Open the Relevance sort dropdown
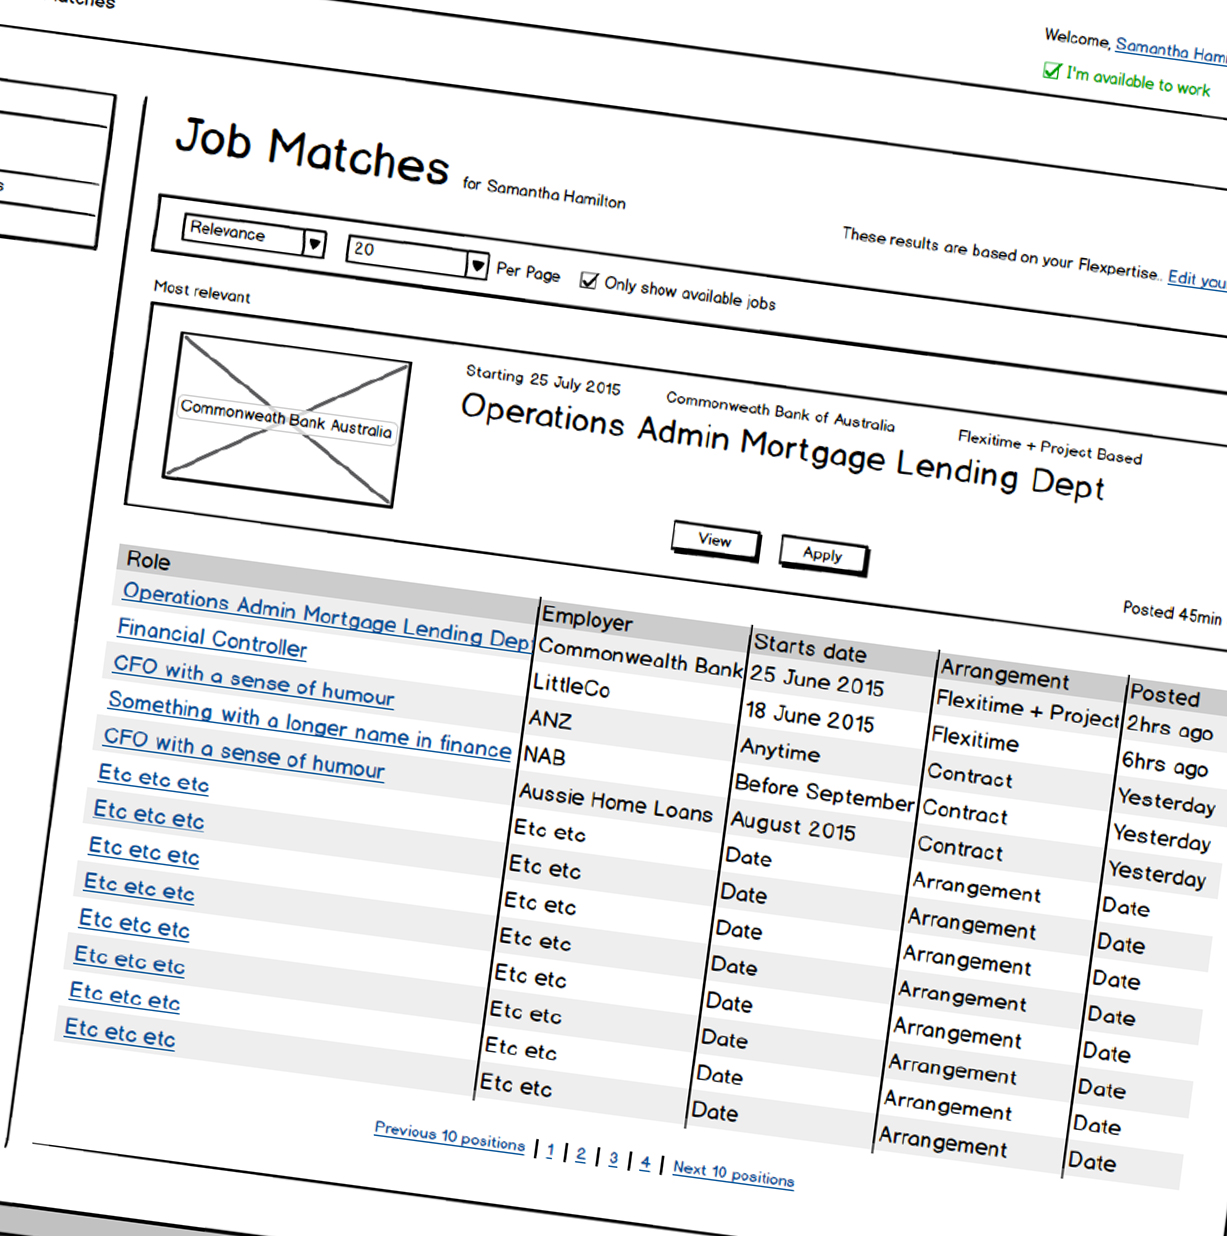This screenshot has height=1236, width=1227. (x=314, y=243)
